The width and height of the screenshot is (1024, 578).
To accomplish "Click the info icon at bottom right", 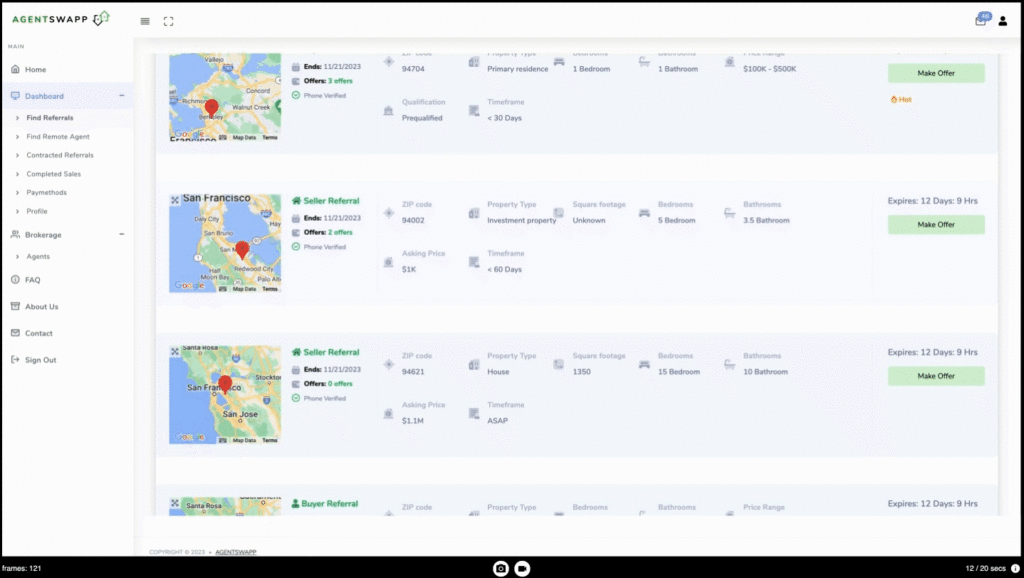I will coord(1015,569).
